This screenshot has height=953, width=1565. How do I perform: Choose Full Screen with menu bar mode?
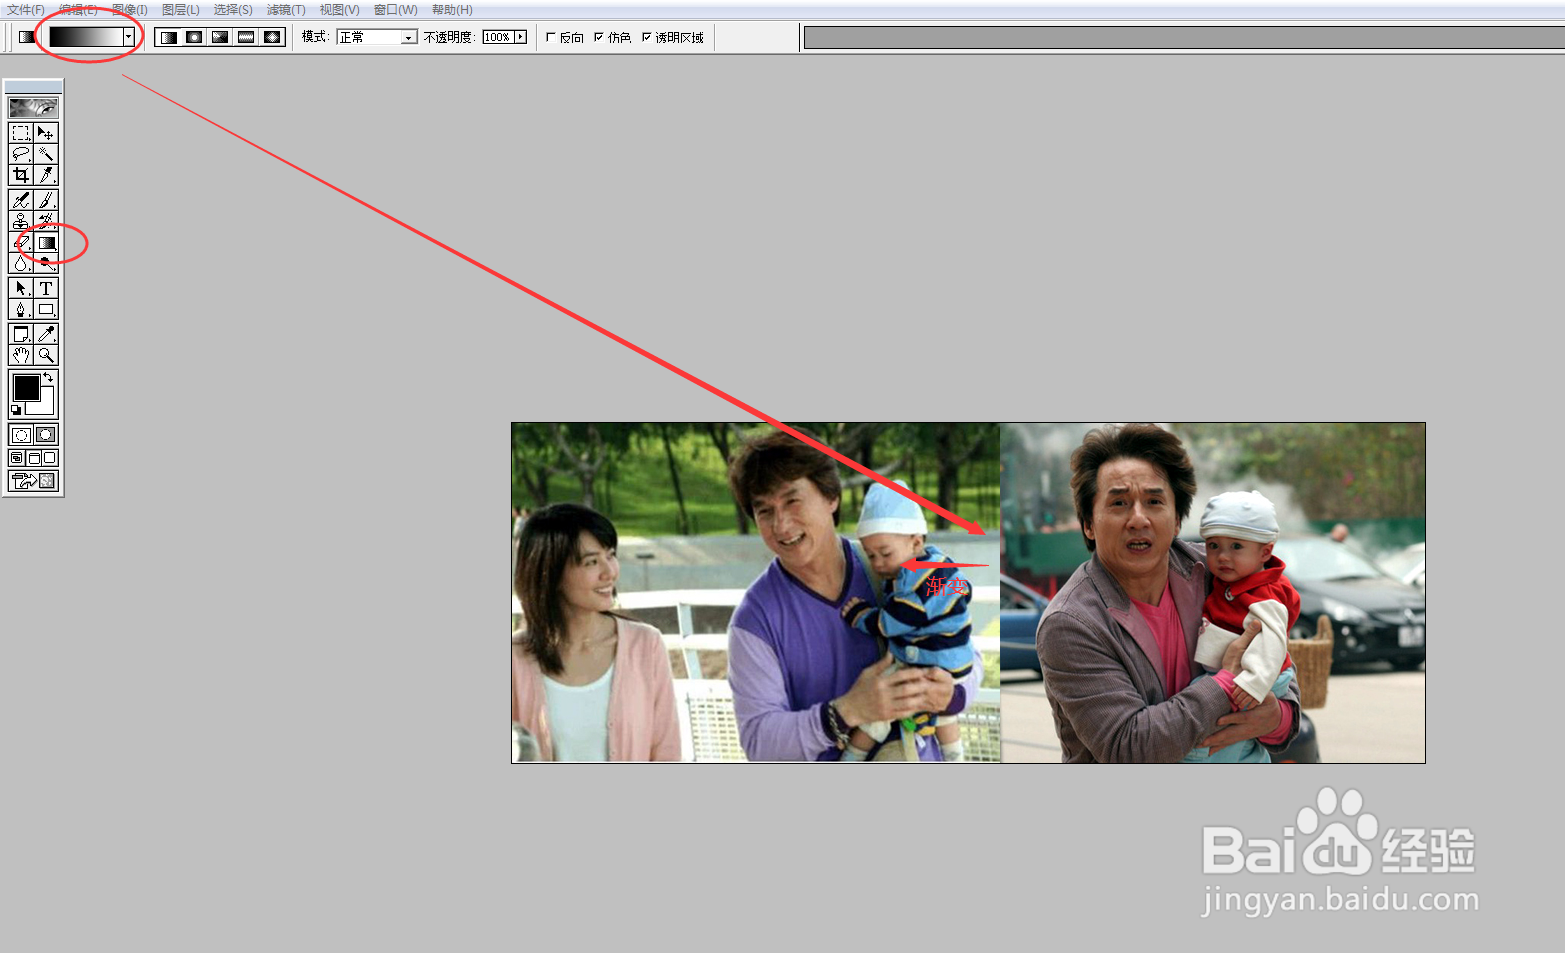click(x=33, y=458)
